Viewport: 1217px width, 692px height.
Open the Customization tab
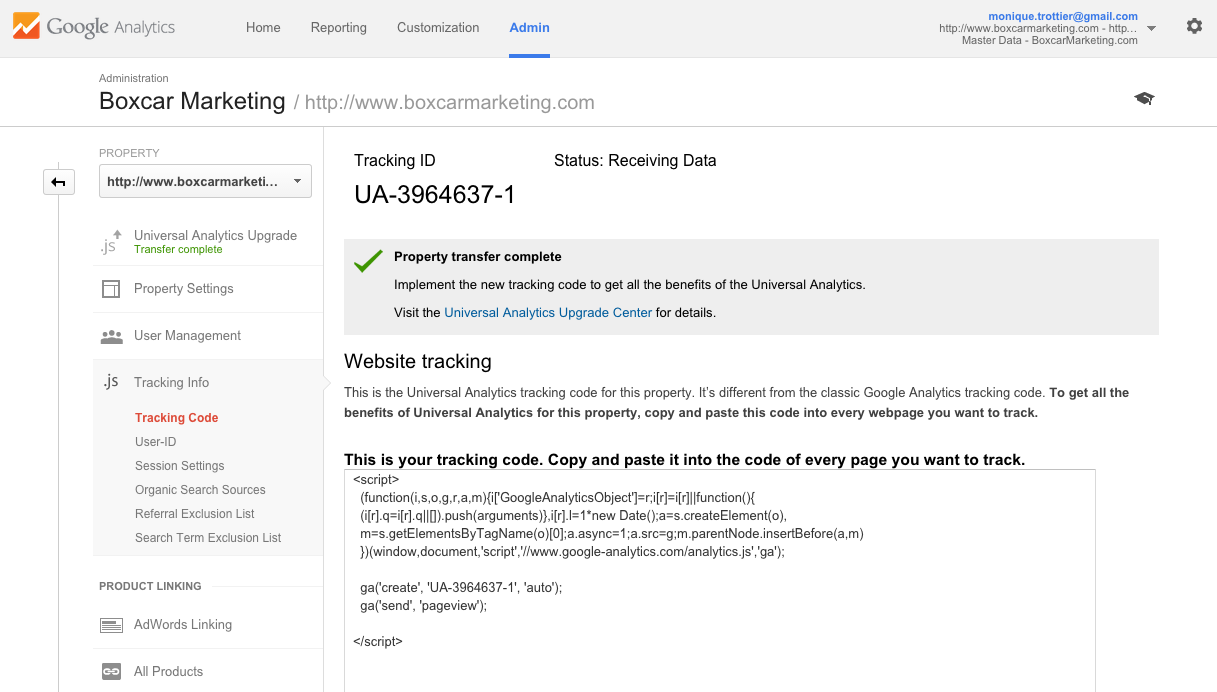438,27
